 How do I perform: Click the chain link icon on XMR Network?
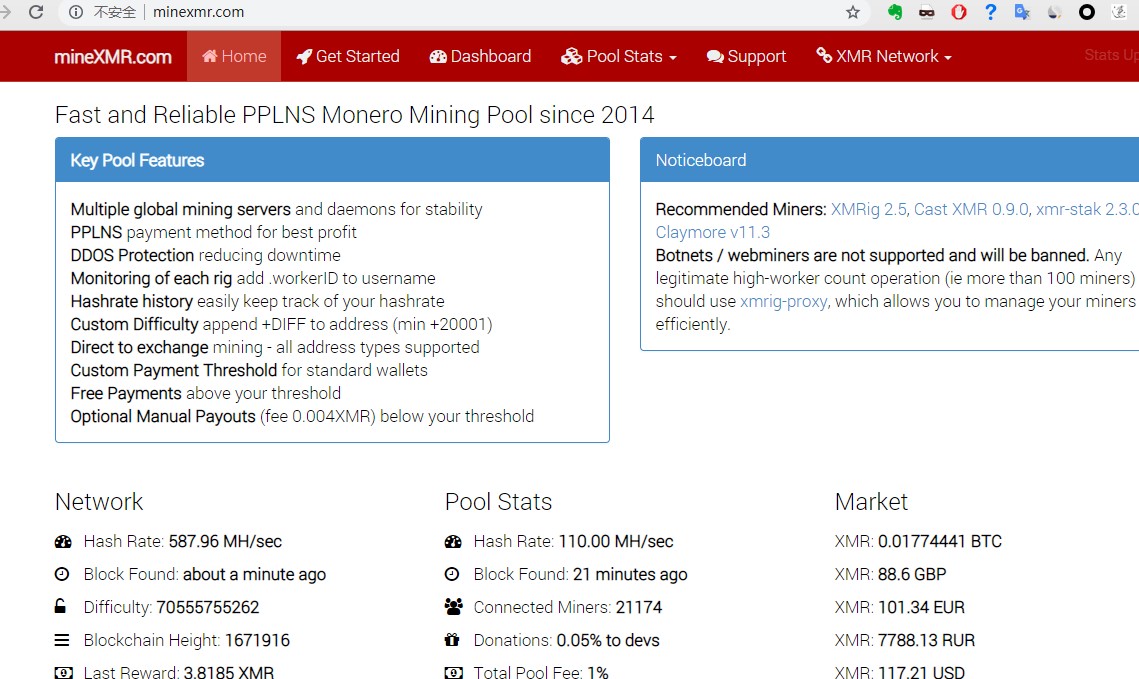(824, 55)
